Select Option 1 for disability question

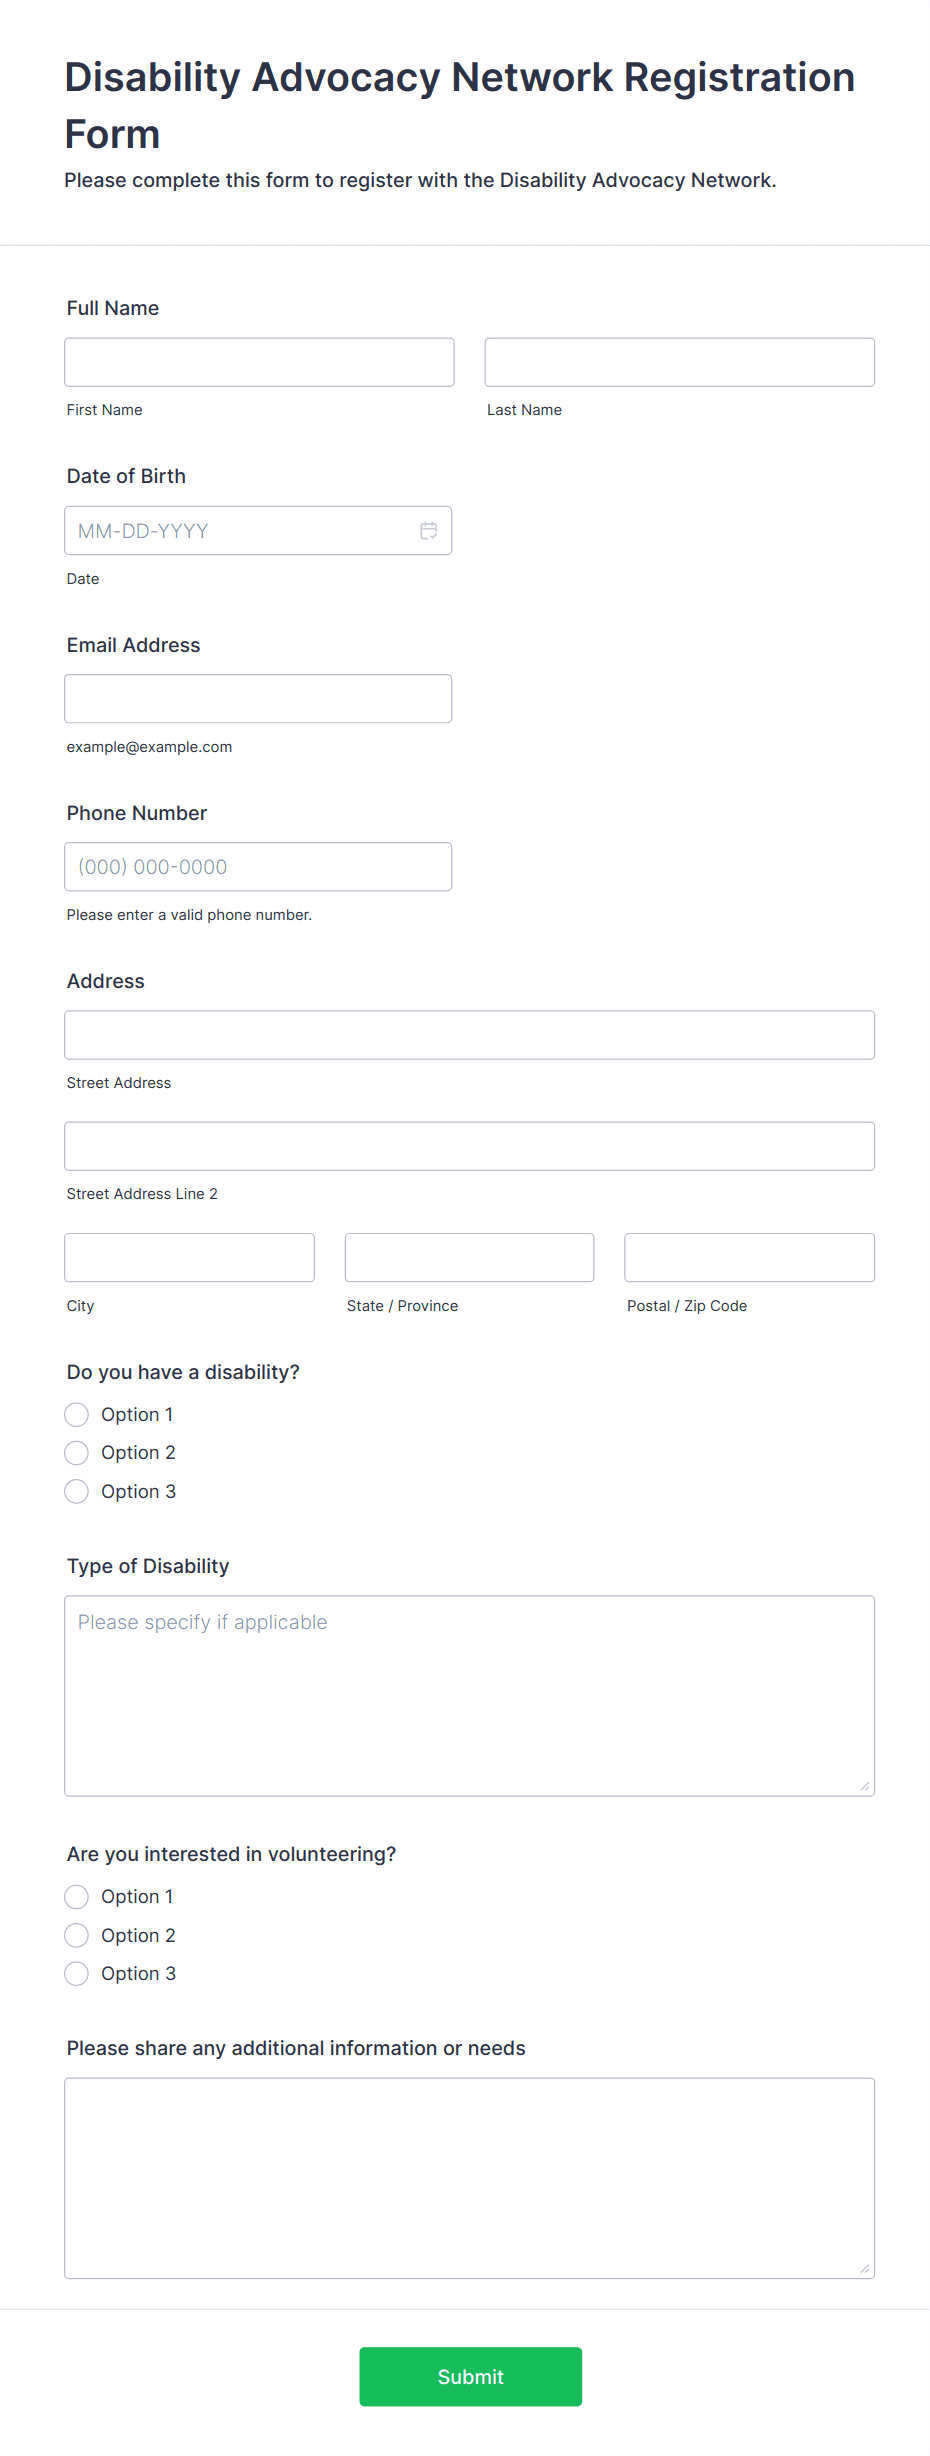pos(76,1414)
